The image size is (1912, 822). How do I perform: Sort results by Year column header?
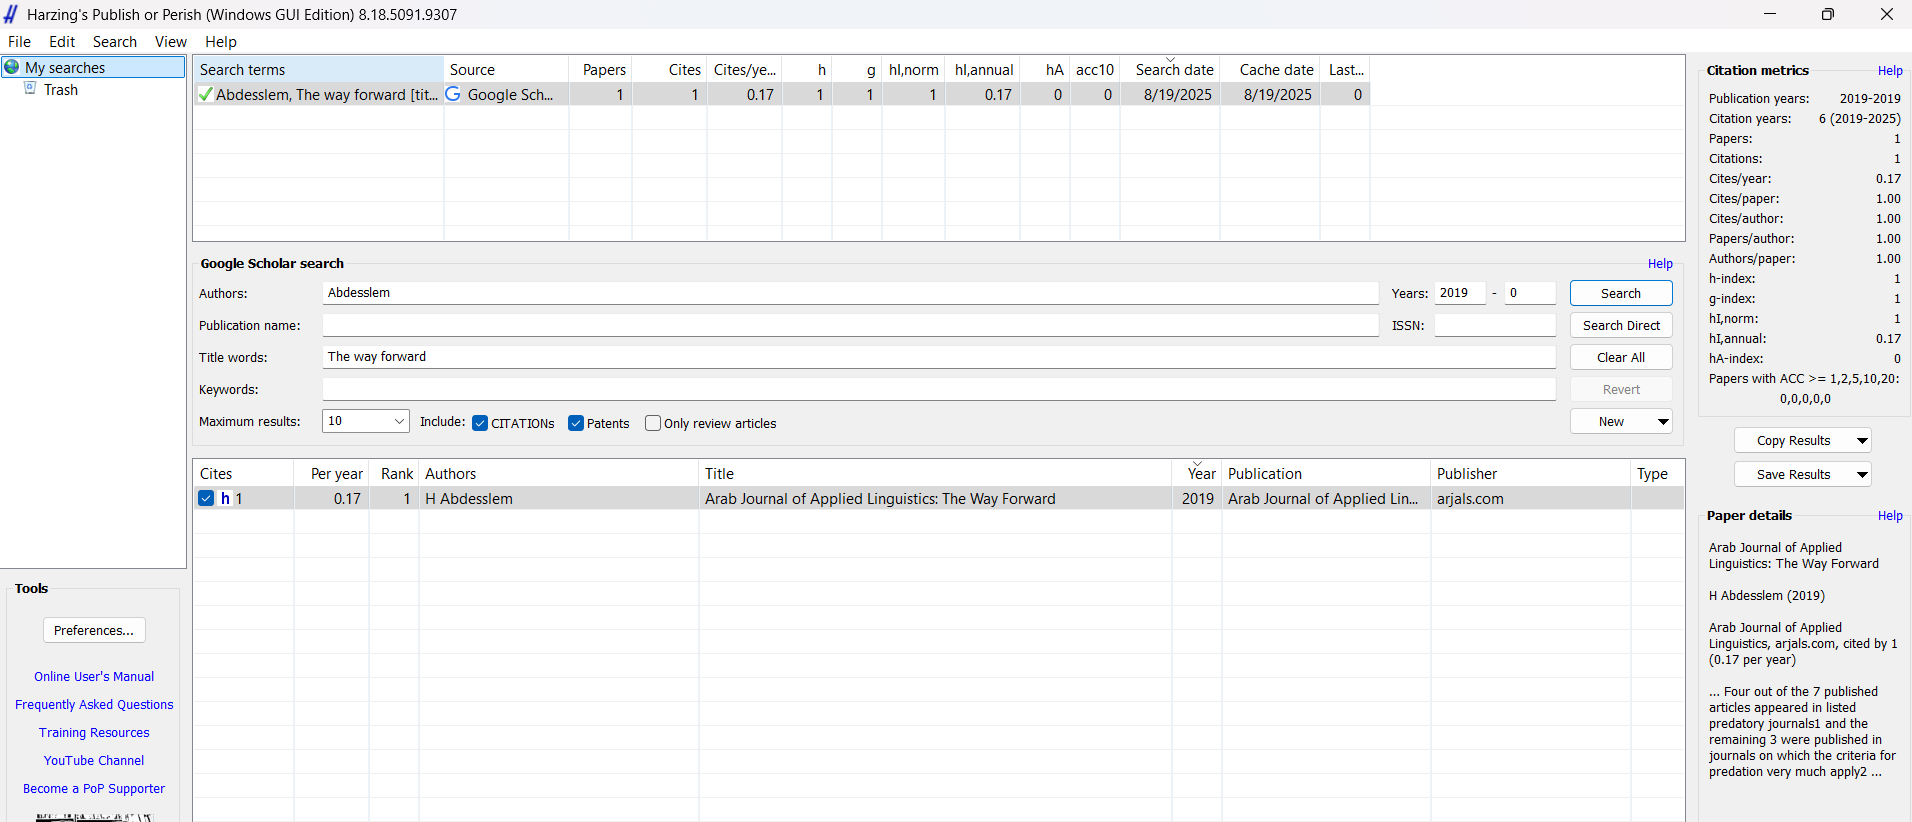tap(1197, 473)
